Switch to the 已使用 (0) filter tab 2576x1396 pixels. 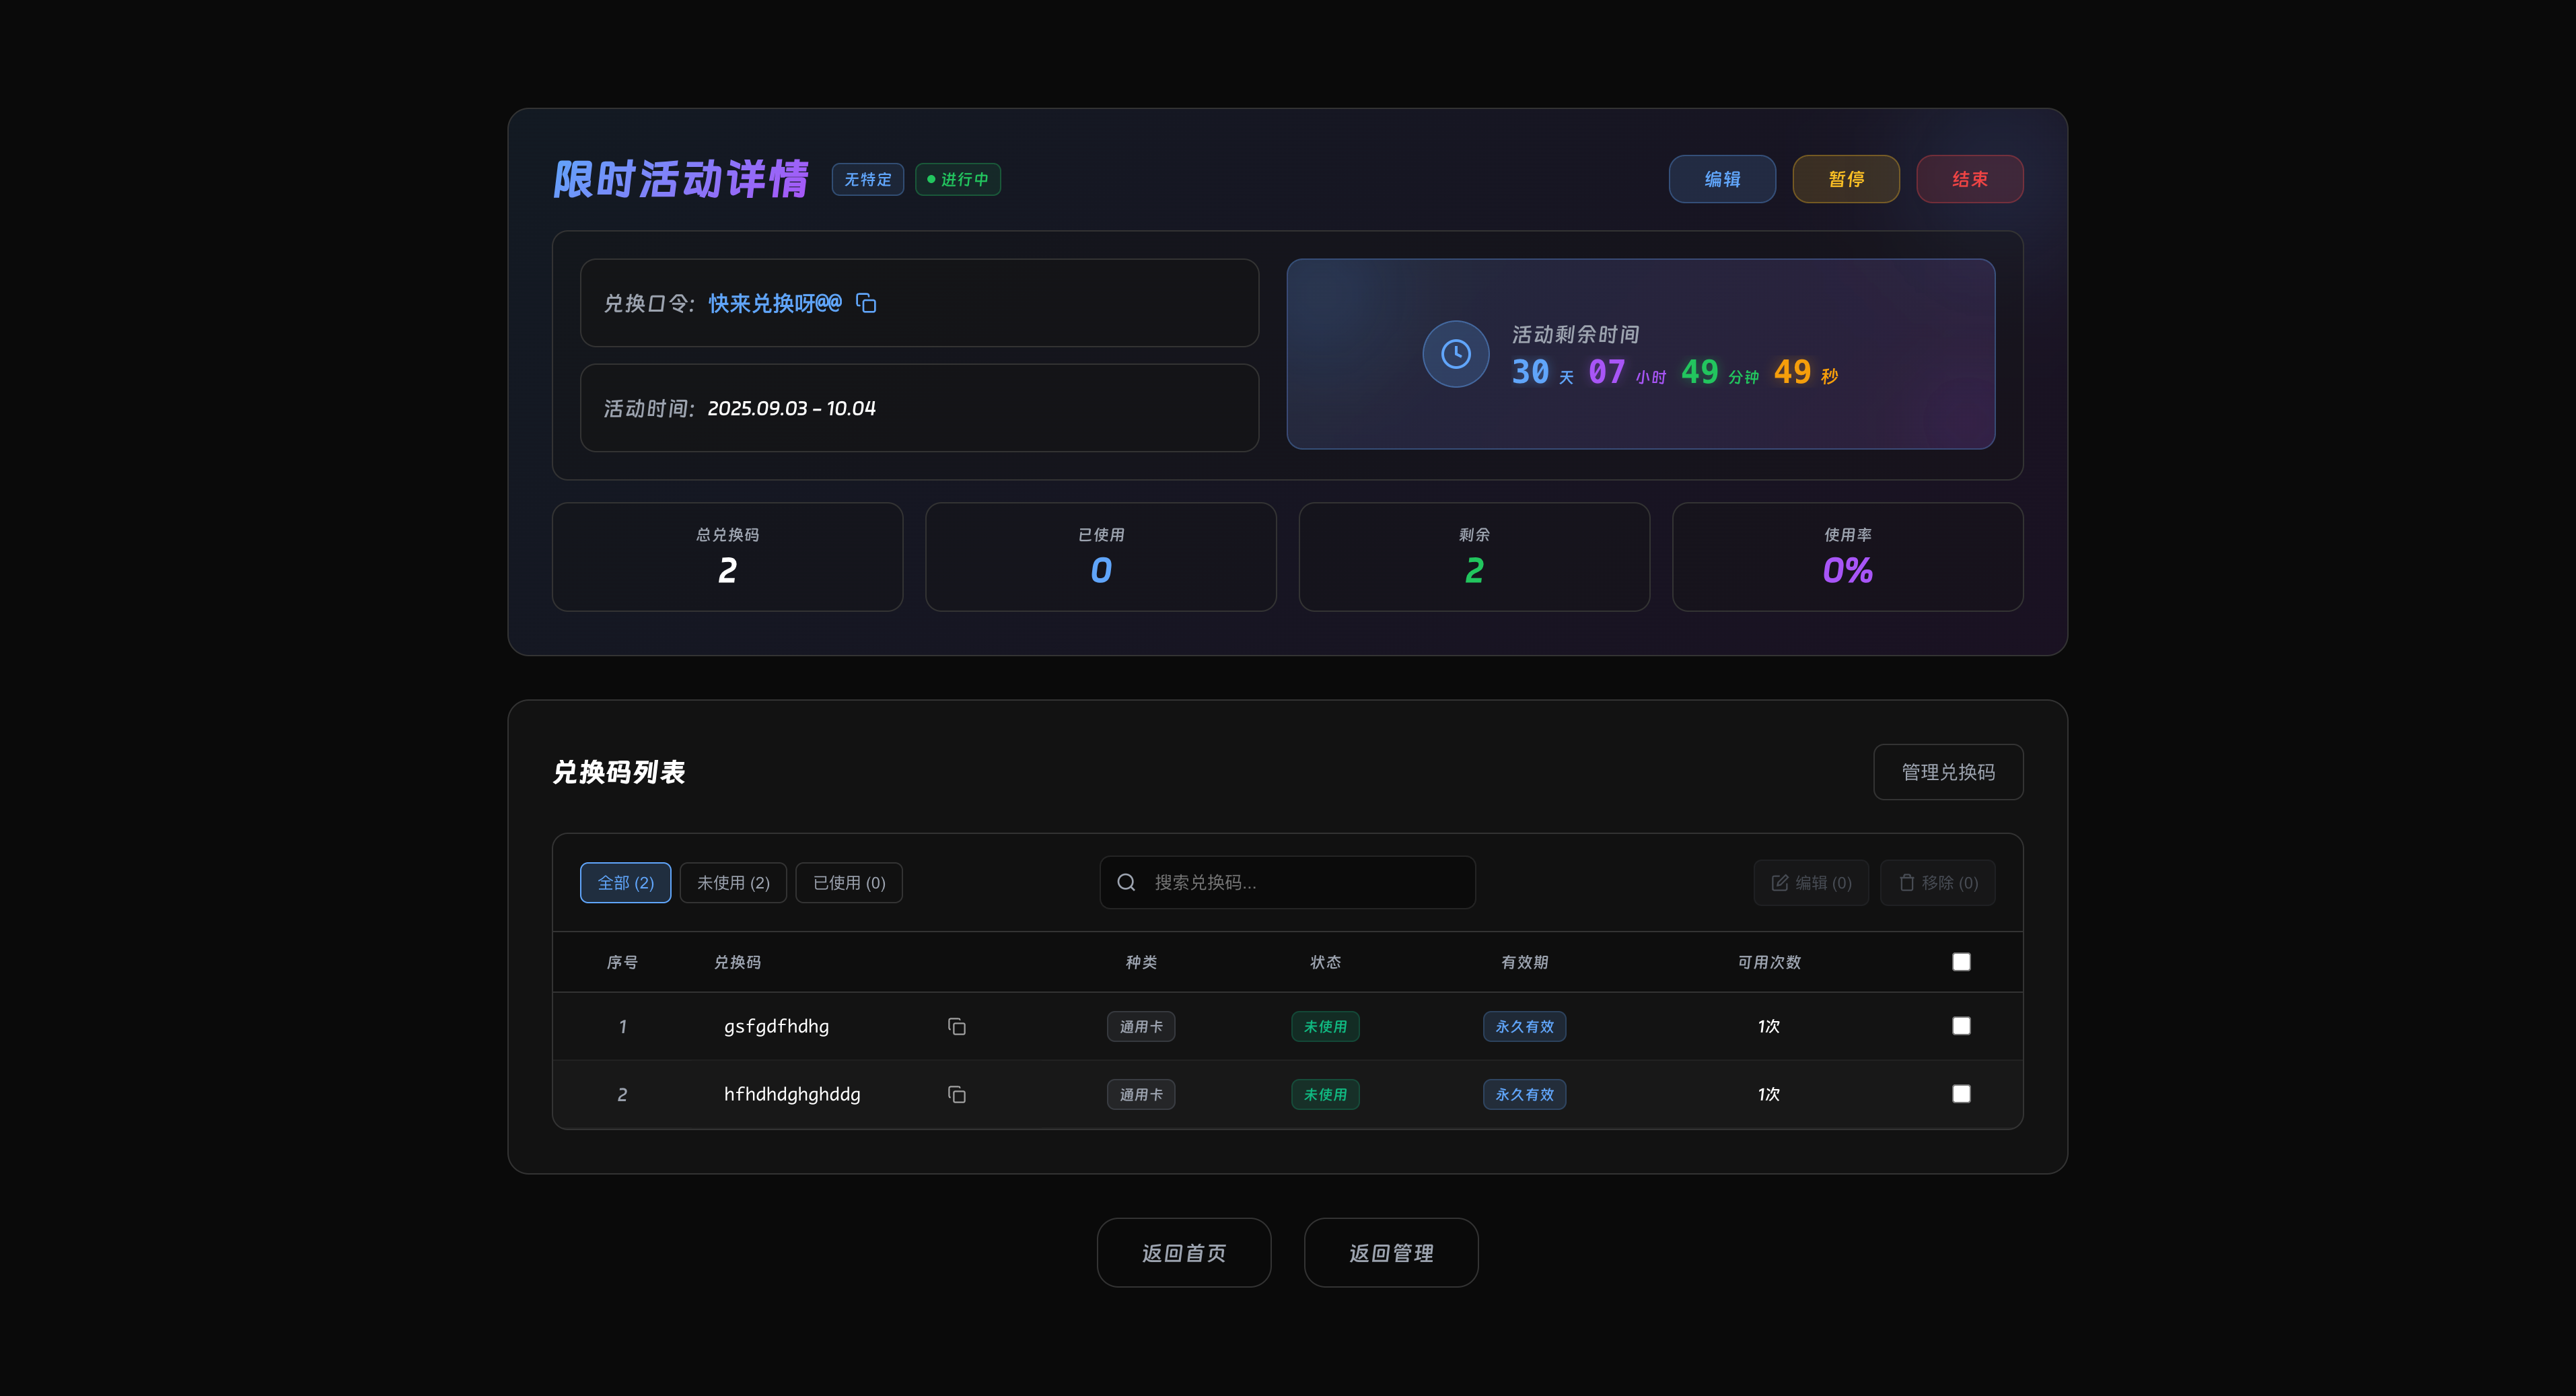pyautogui.click(x=849, y=883)
